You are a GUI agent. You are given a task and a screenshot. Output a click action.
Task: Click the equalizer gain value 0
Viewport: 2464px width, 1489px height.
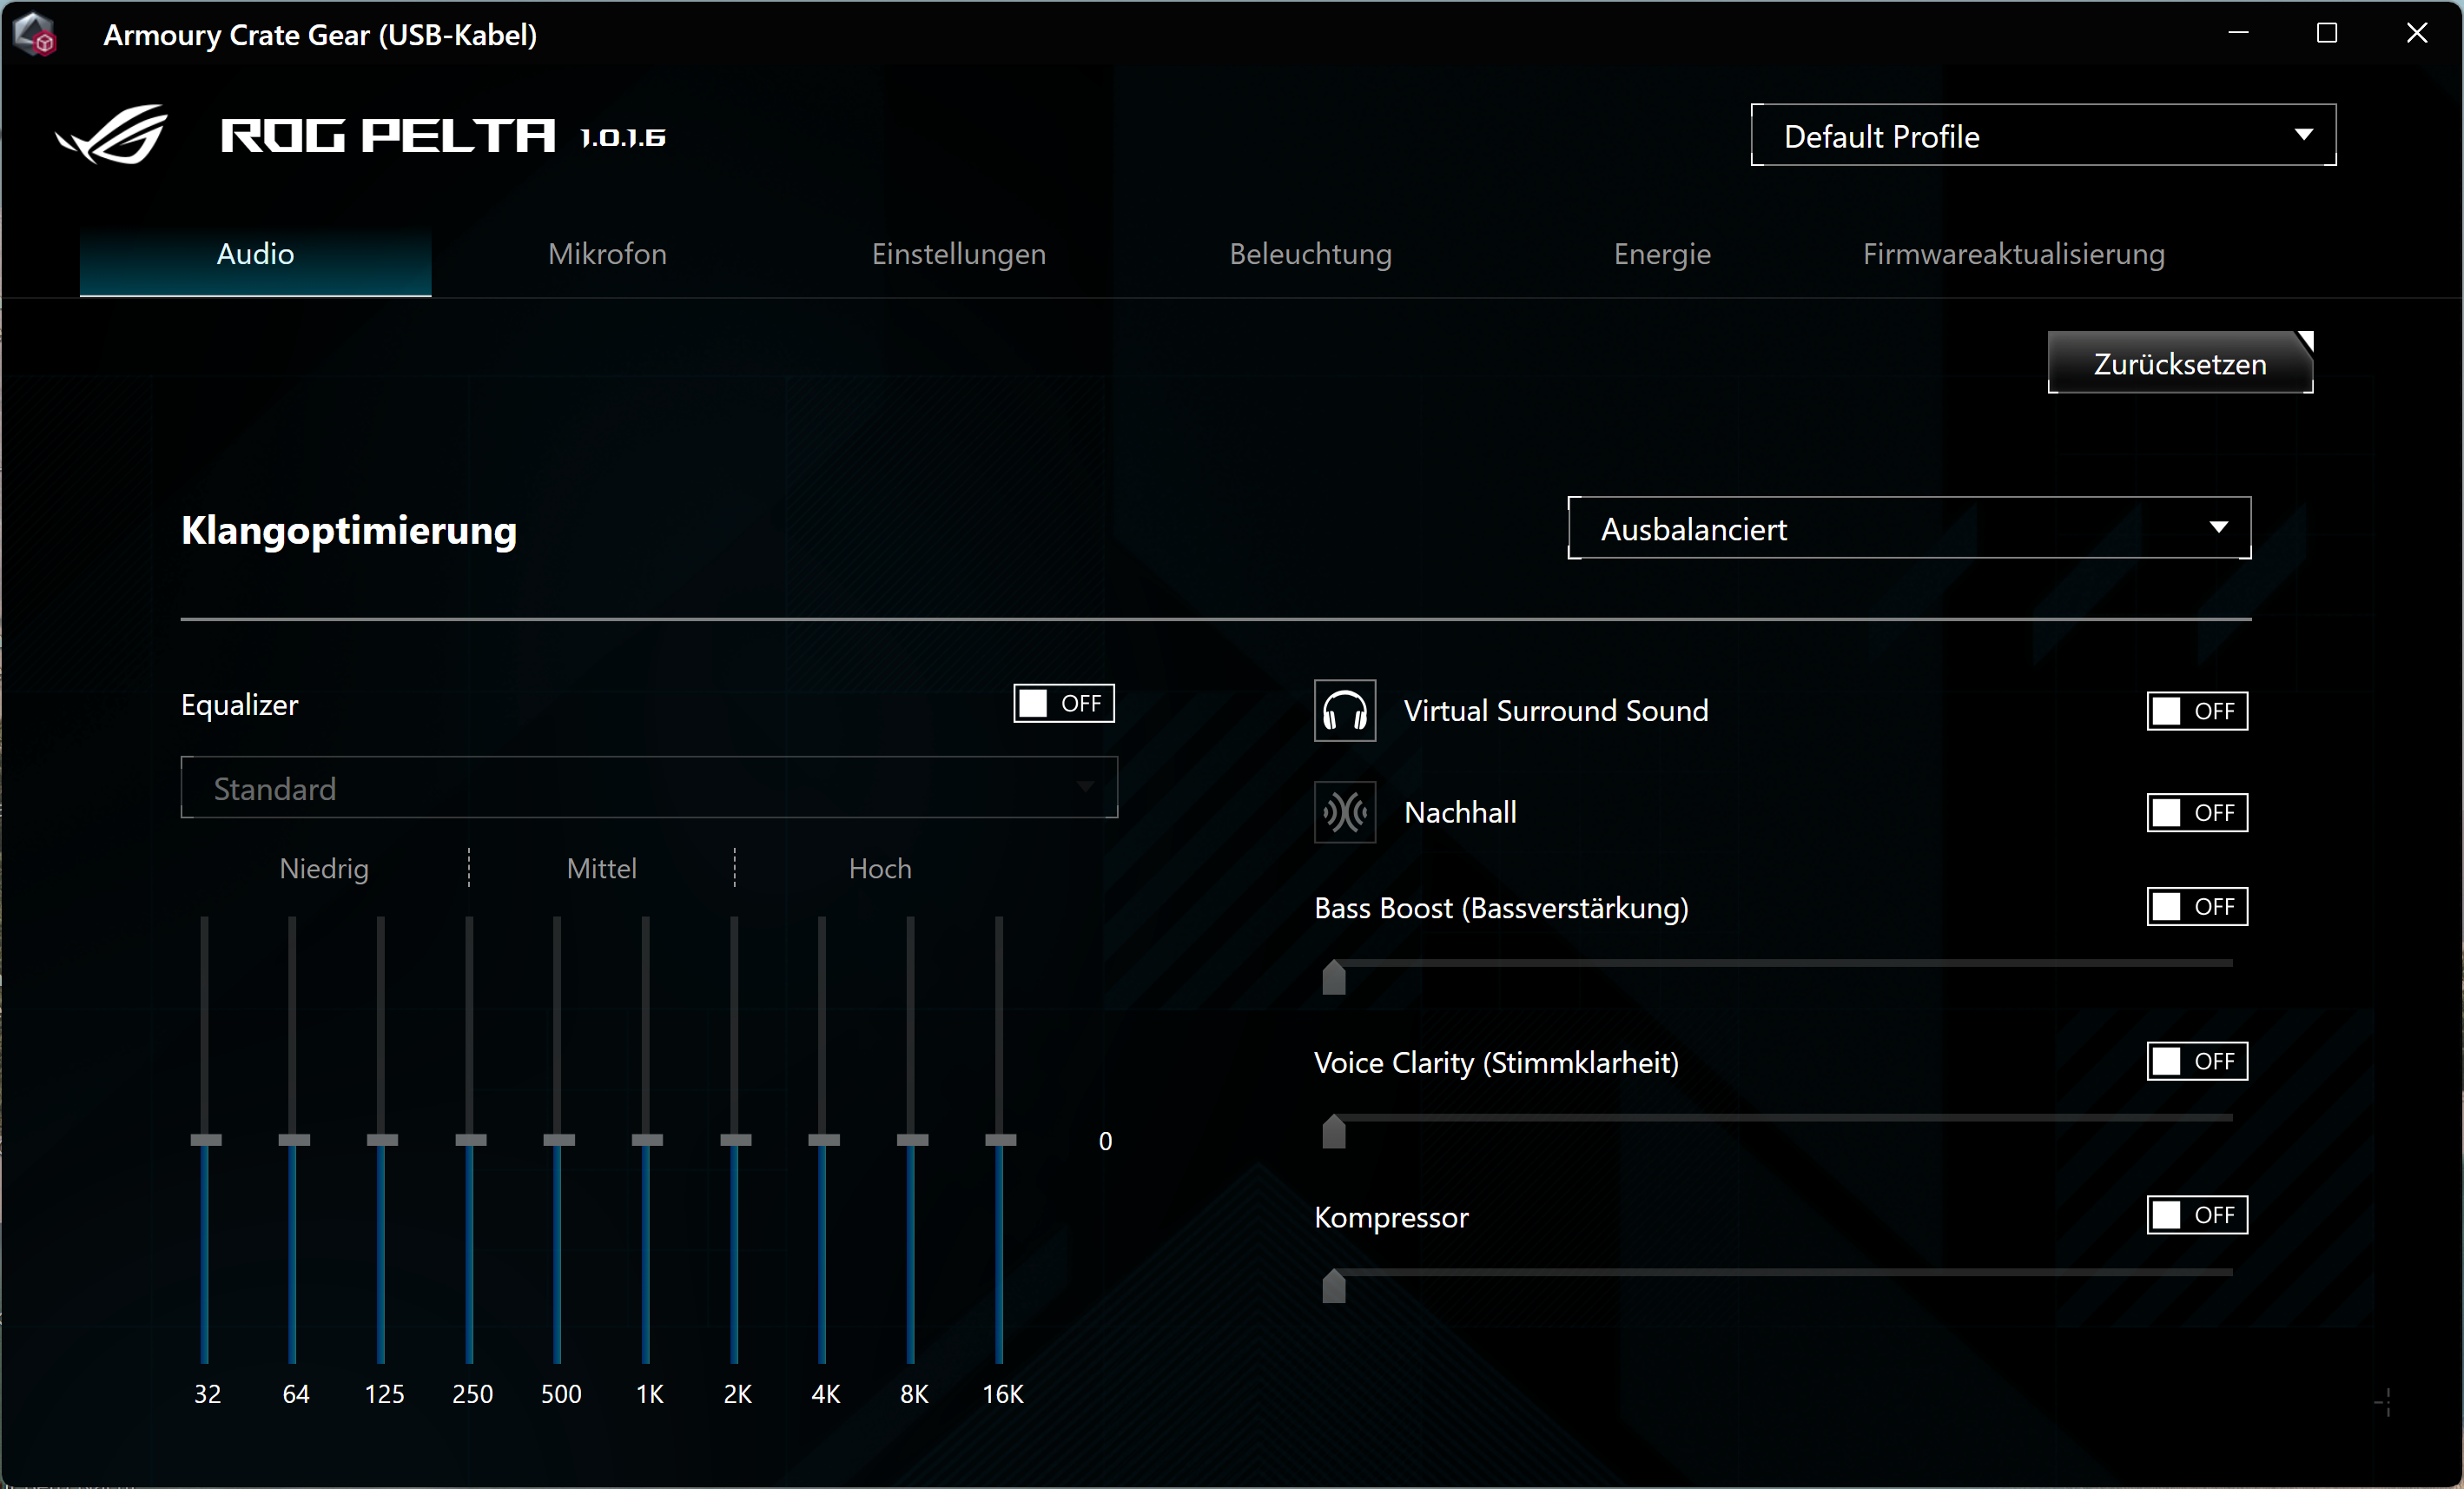(x=1105, y=1141)
